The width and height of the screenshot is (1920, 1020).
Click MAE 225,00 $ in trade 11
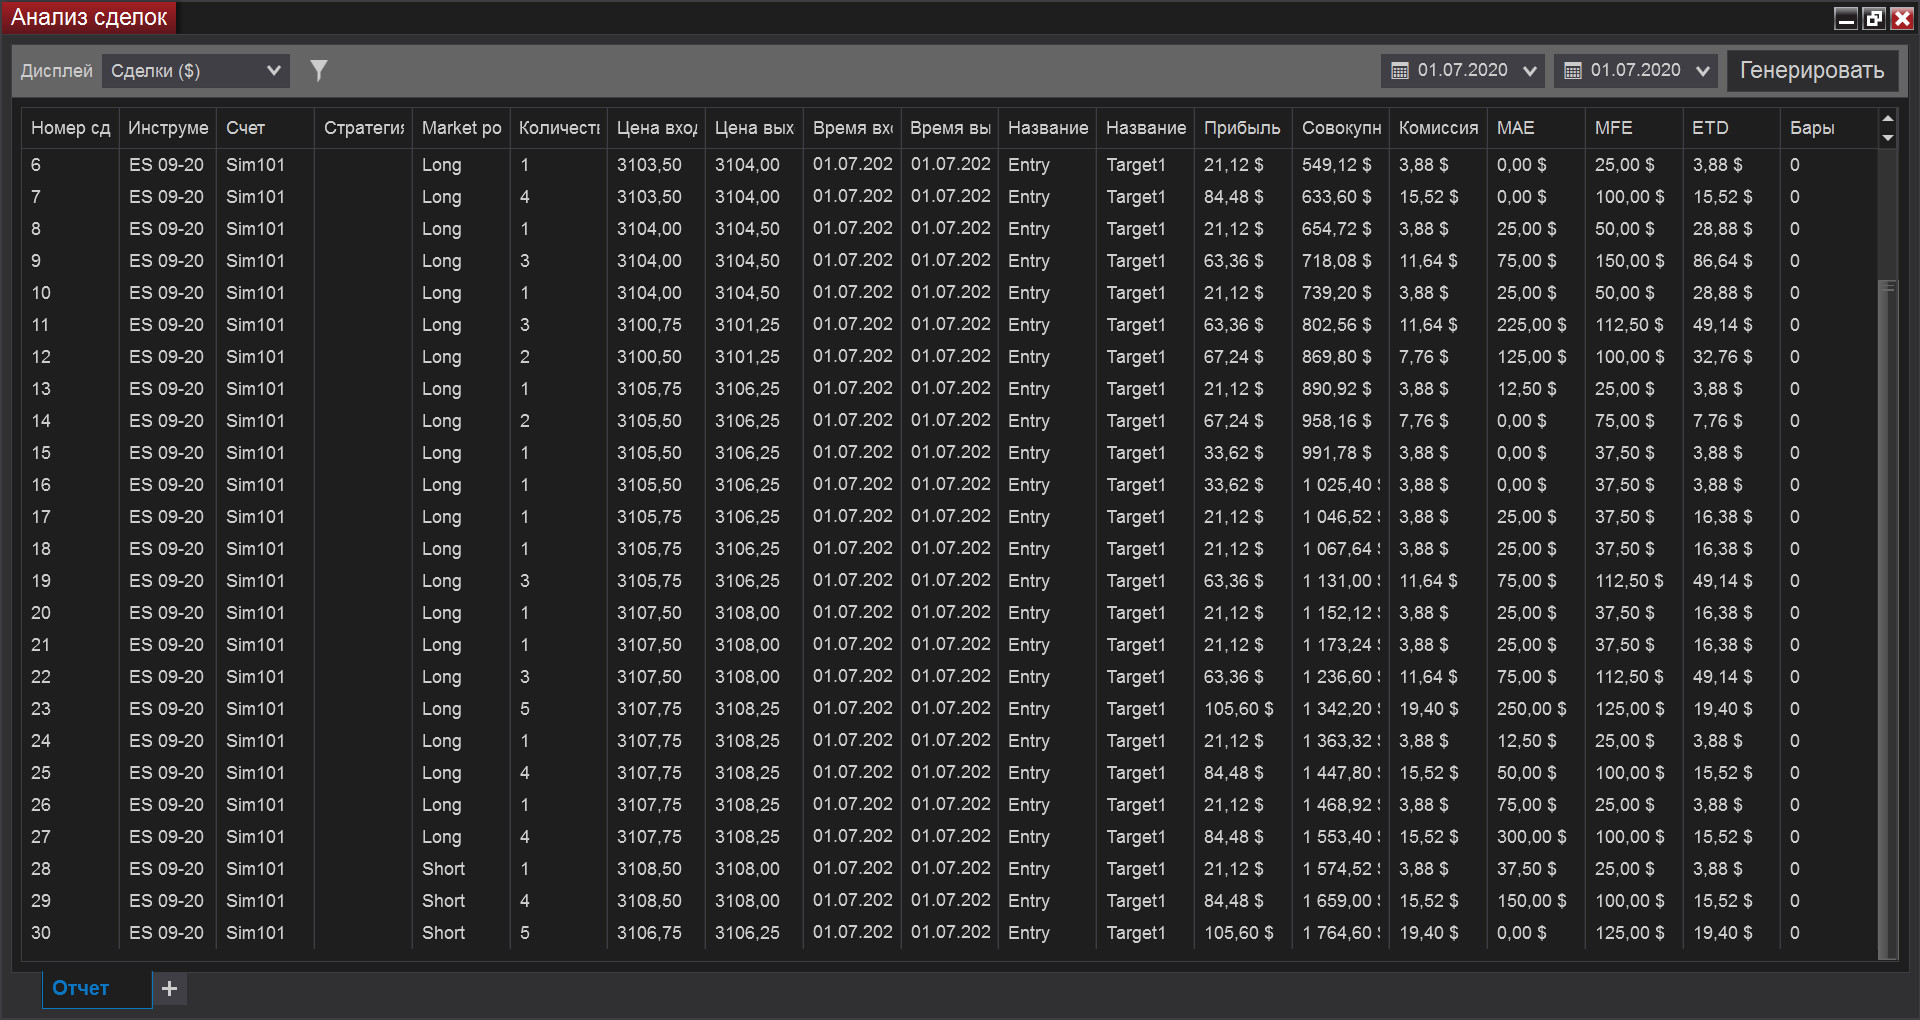[x=1531, y=325]
